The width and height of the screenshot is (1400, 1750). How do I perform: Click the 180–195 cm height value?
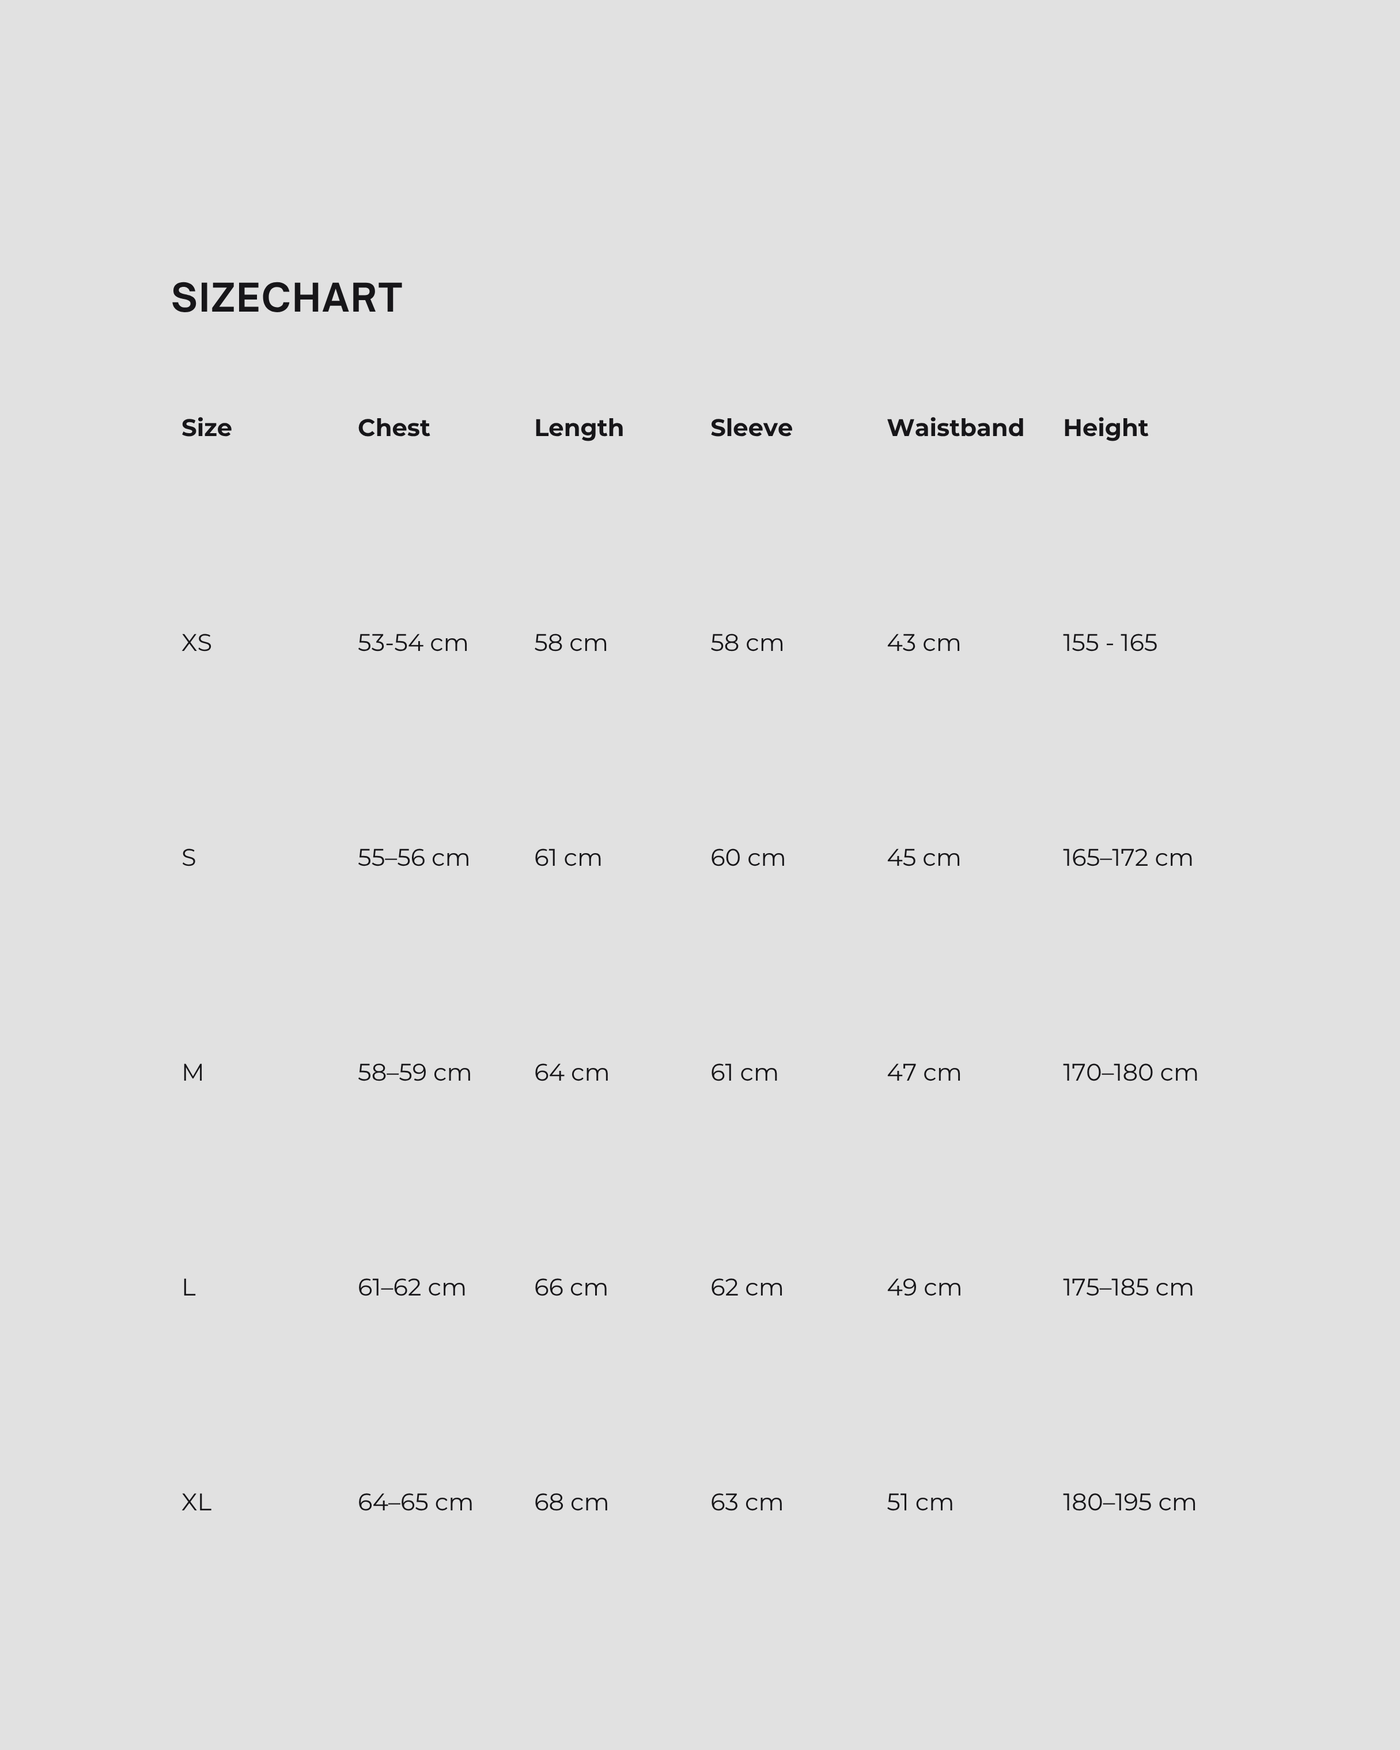[1129, 1502]
